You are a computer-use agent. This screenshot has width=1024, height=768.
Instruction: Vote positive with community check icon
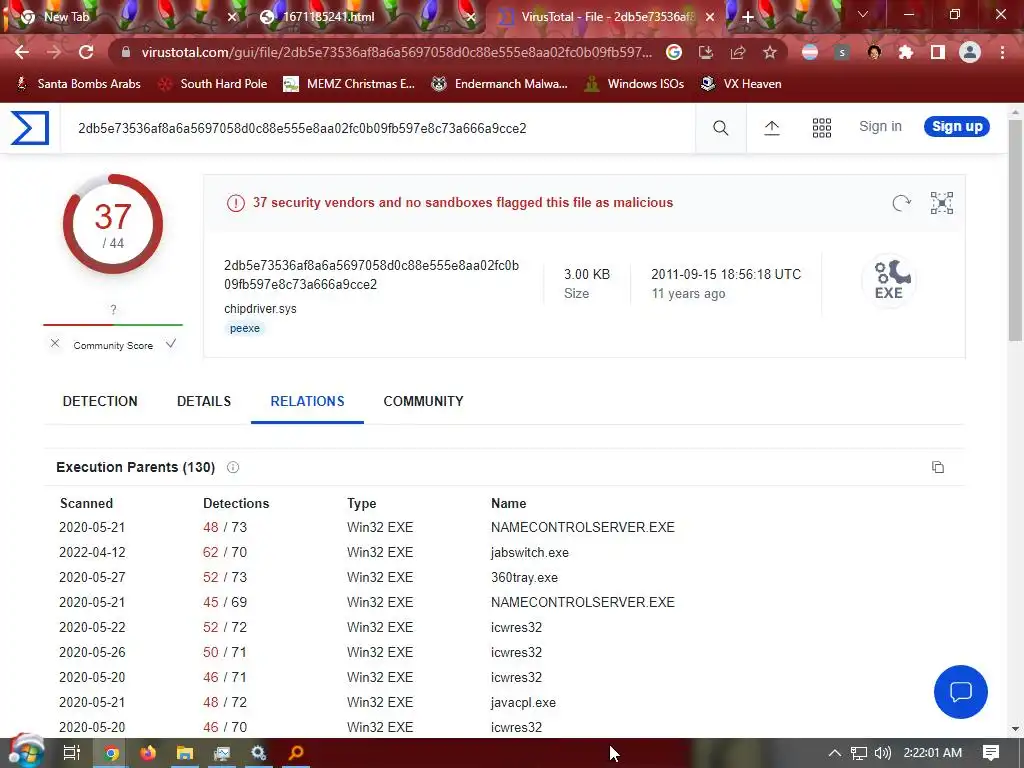170,344
